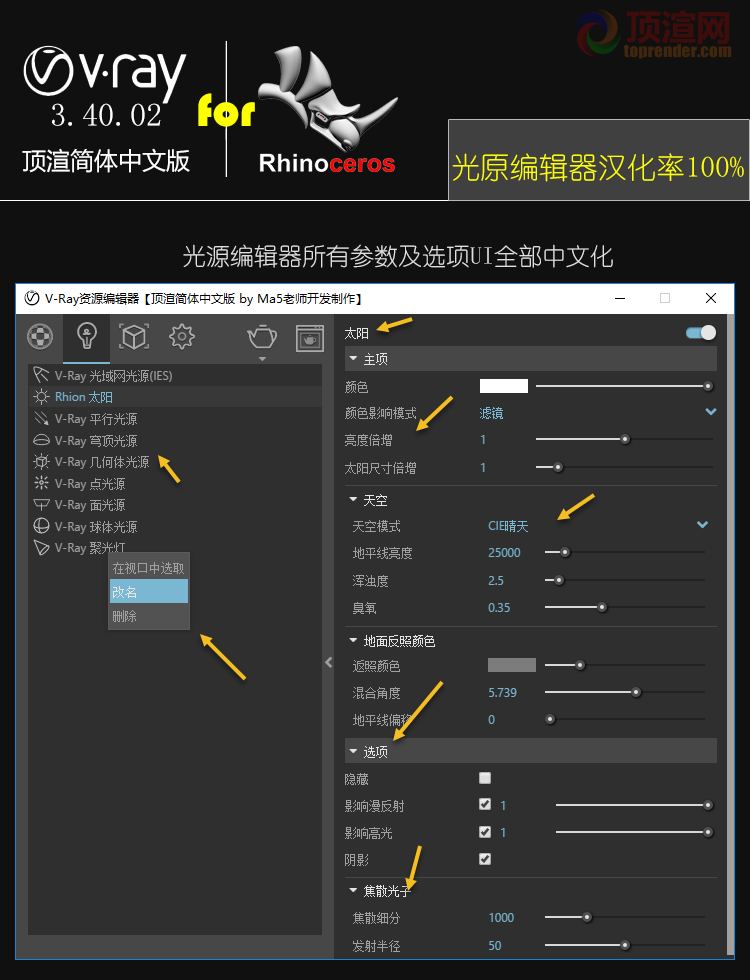Click the 聚光灯 spotlight icon
The image size is (750, 980).
(x=41, y=548)
